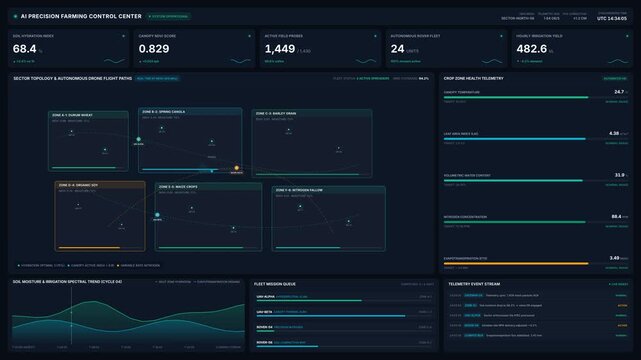Click the 68.4 soil hydration value

[x=25, y=49]
